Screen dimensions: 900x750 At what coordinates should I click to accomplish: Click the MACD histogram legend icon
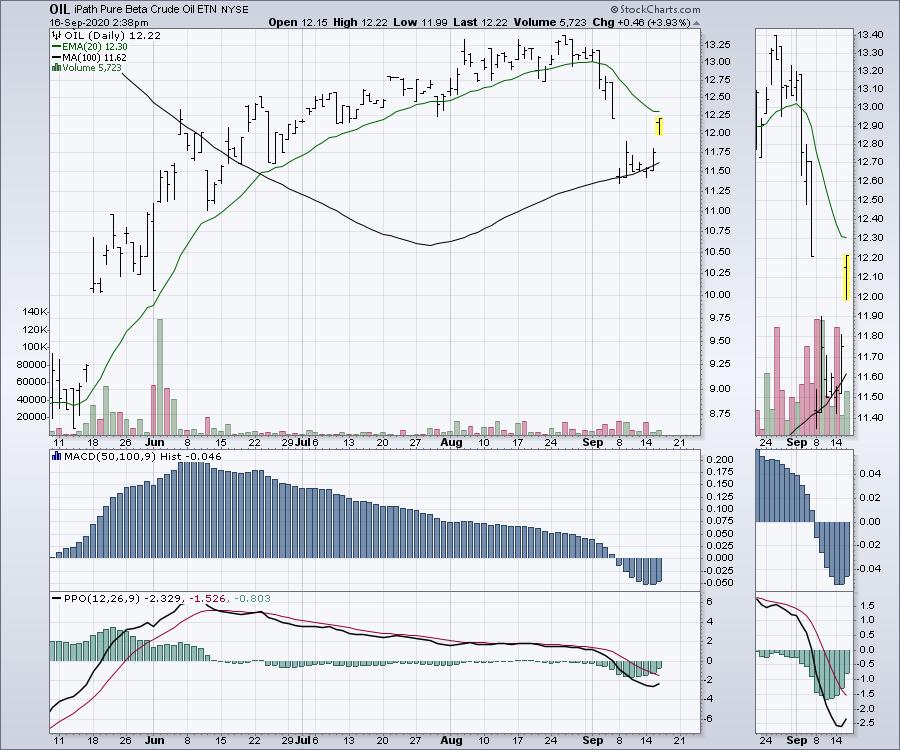pos(56,457)
